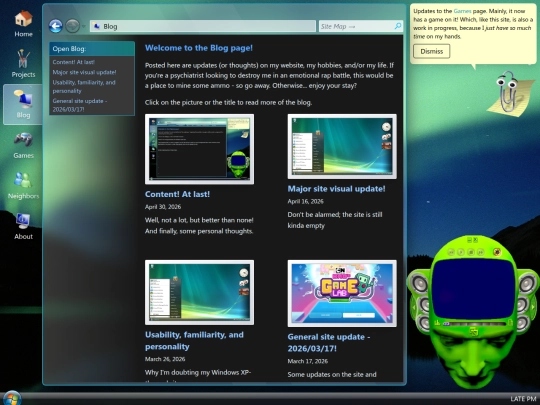Open the Windows Start orb
Screen dimensions: 540x405
pyautogui.click(x=11, y=398)
